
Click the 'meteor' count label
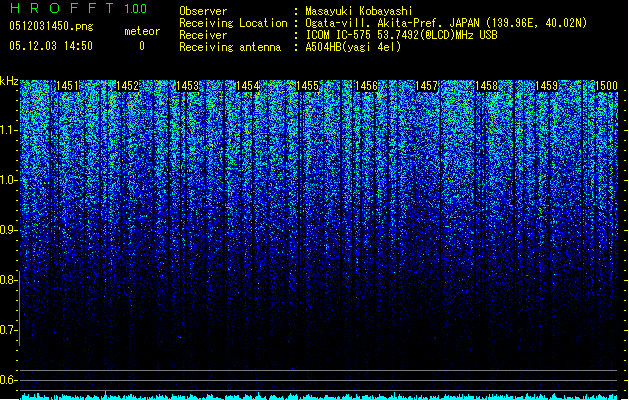click(142, 31)
